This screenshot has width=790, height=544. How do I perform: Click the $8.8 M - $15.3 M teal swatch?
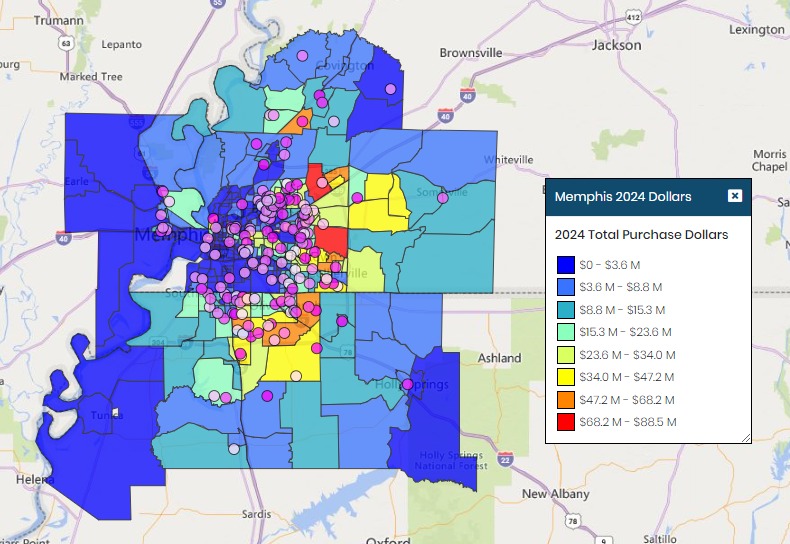coord(566,310)
